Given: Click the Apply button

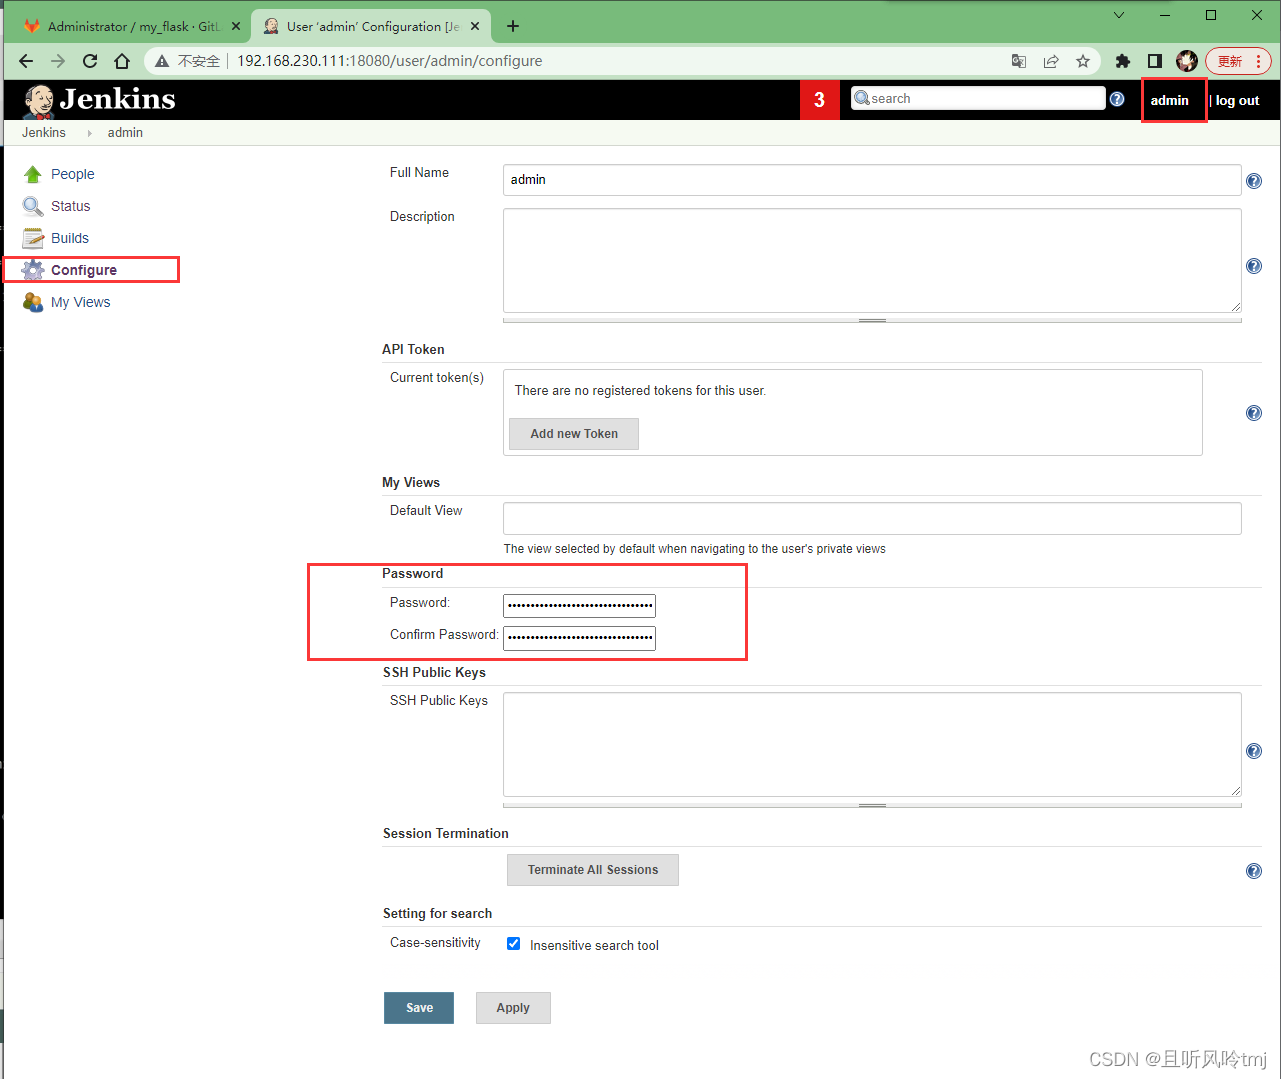Looking at the screenshot, I should [x=513, y=1008].
